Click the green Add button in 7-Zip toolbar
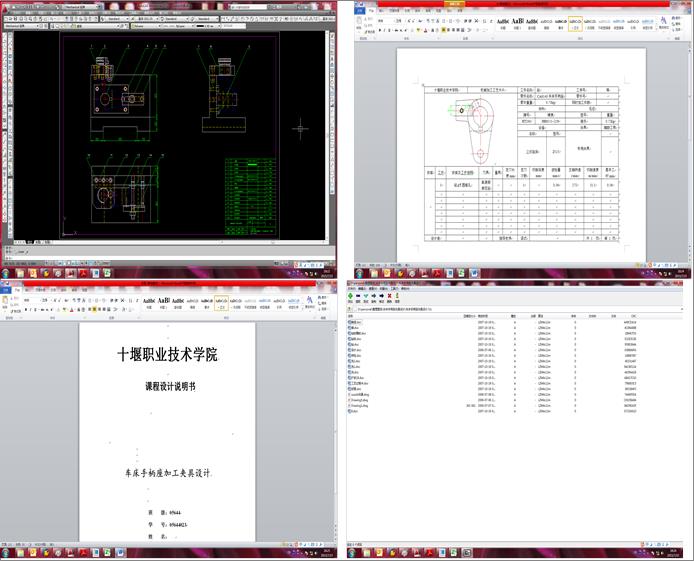 click(351, 296)
